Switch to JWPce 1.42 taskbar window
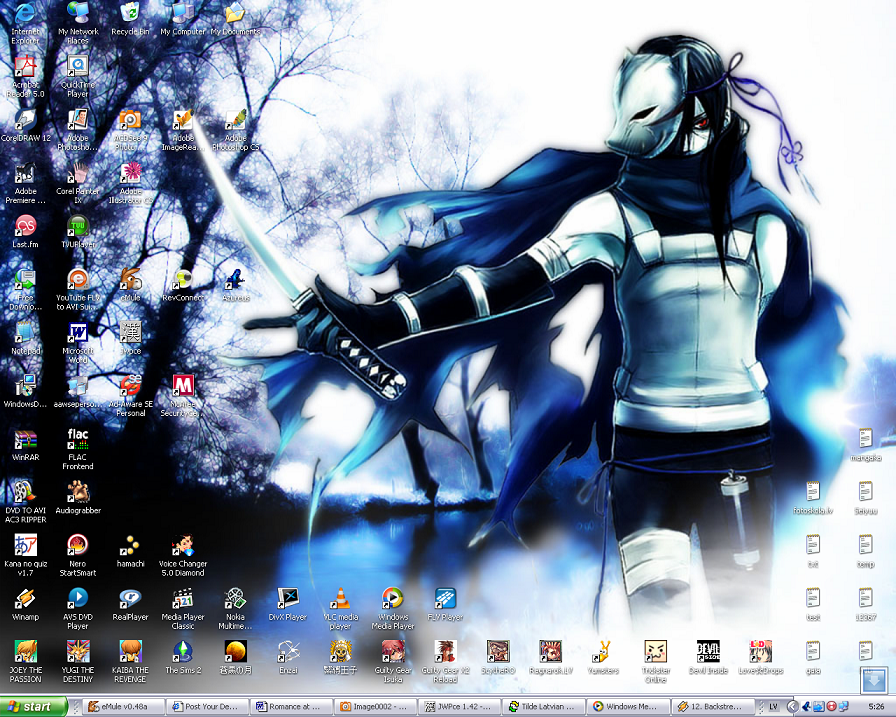The height and width of the screenshot is (717, 896). (x=460, y=707)
